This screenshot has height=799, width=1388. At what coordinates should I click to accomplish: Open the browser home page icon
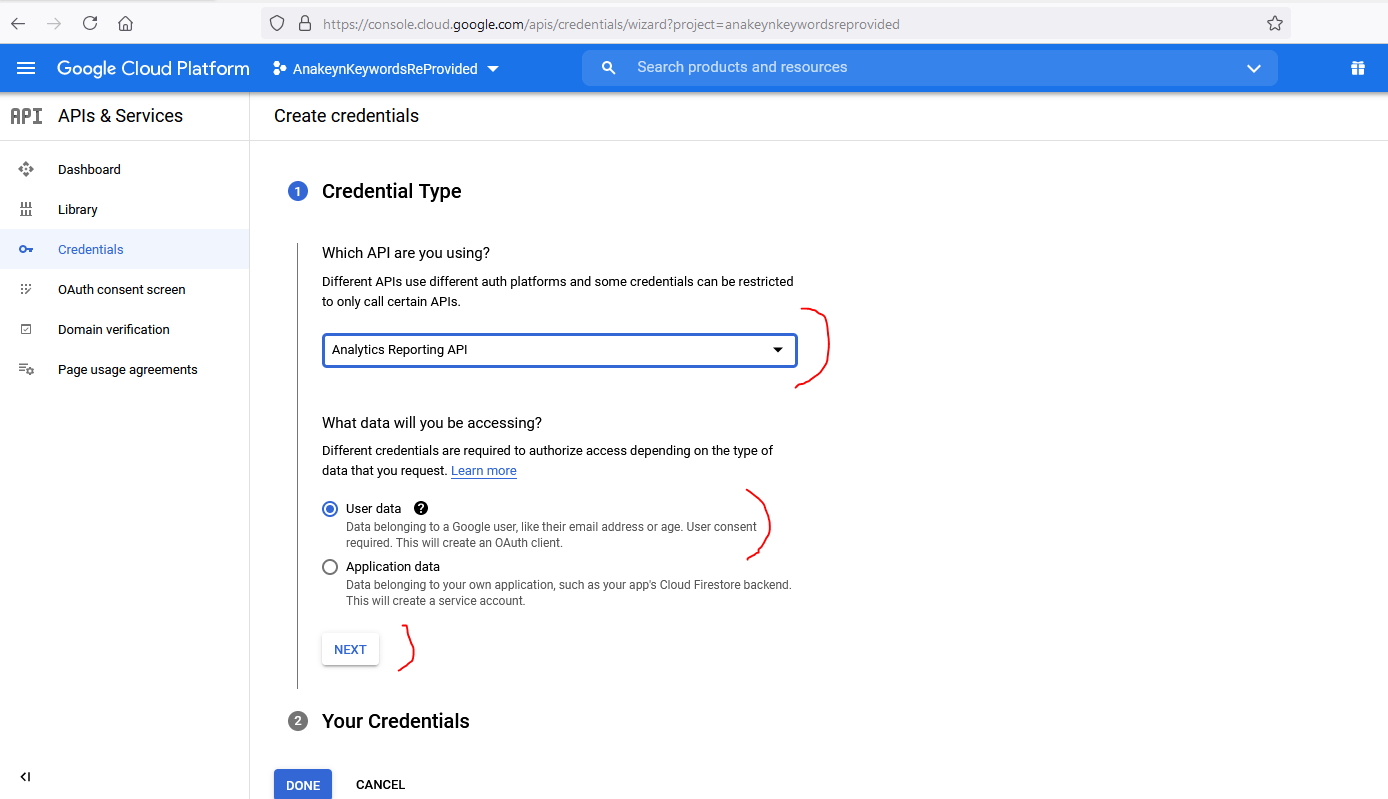125,23
